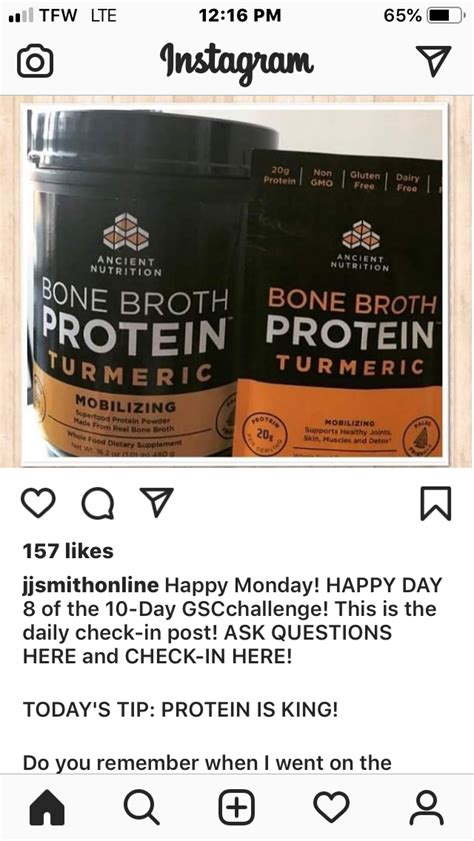Open the Search tab magnifier
The width and height of the screenshot is (474, 841).
(x=142, y=807)
